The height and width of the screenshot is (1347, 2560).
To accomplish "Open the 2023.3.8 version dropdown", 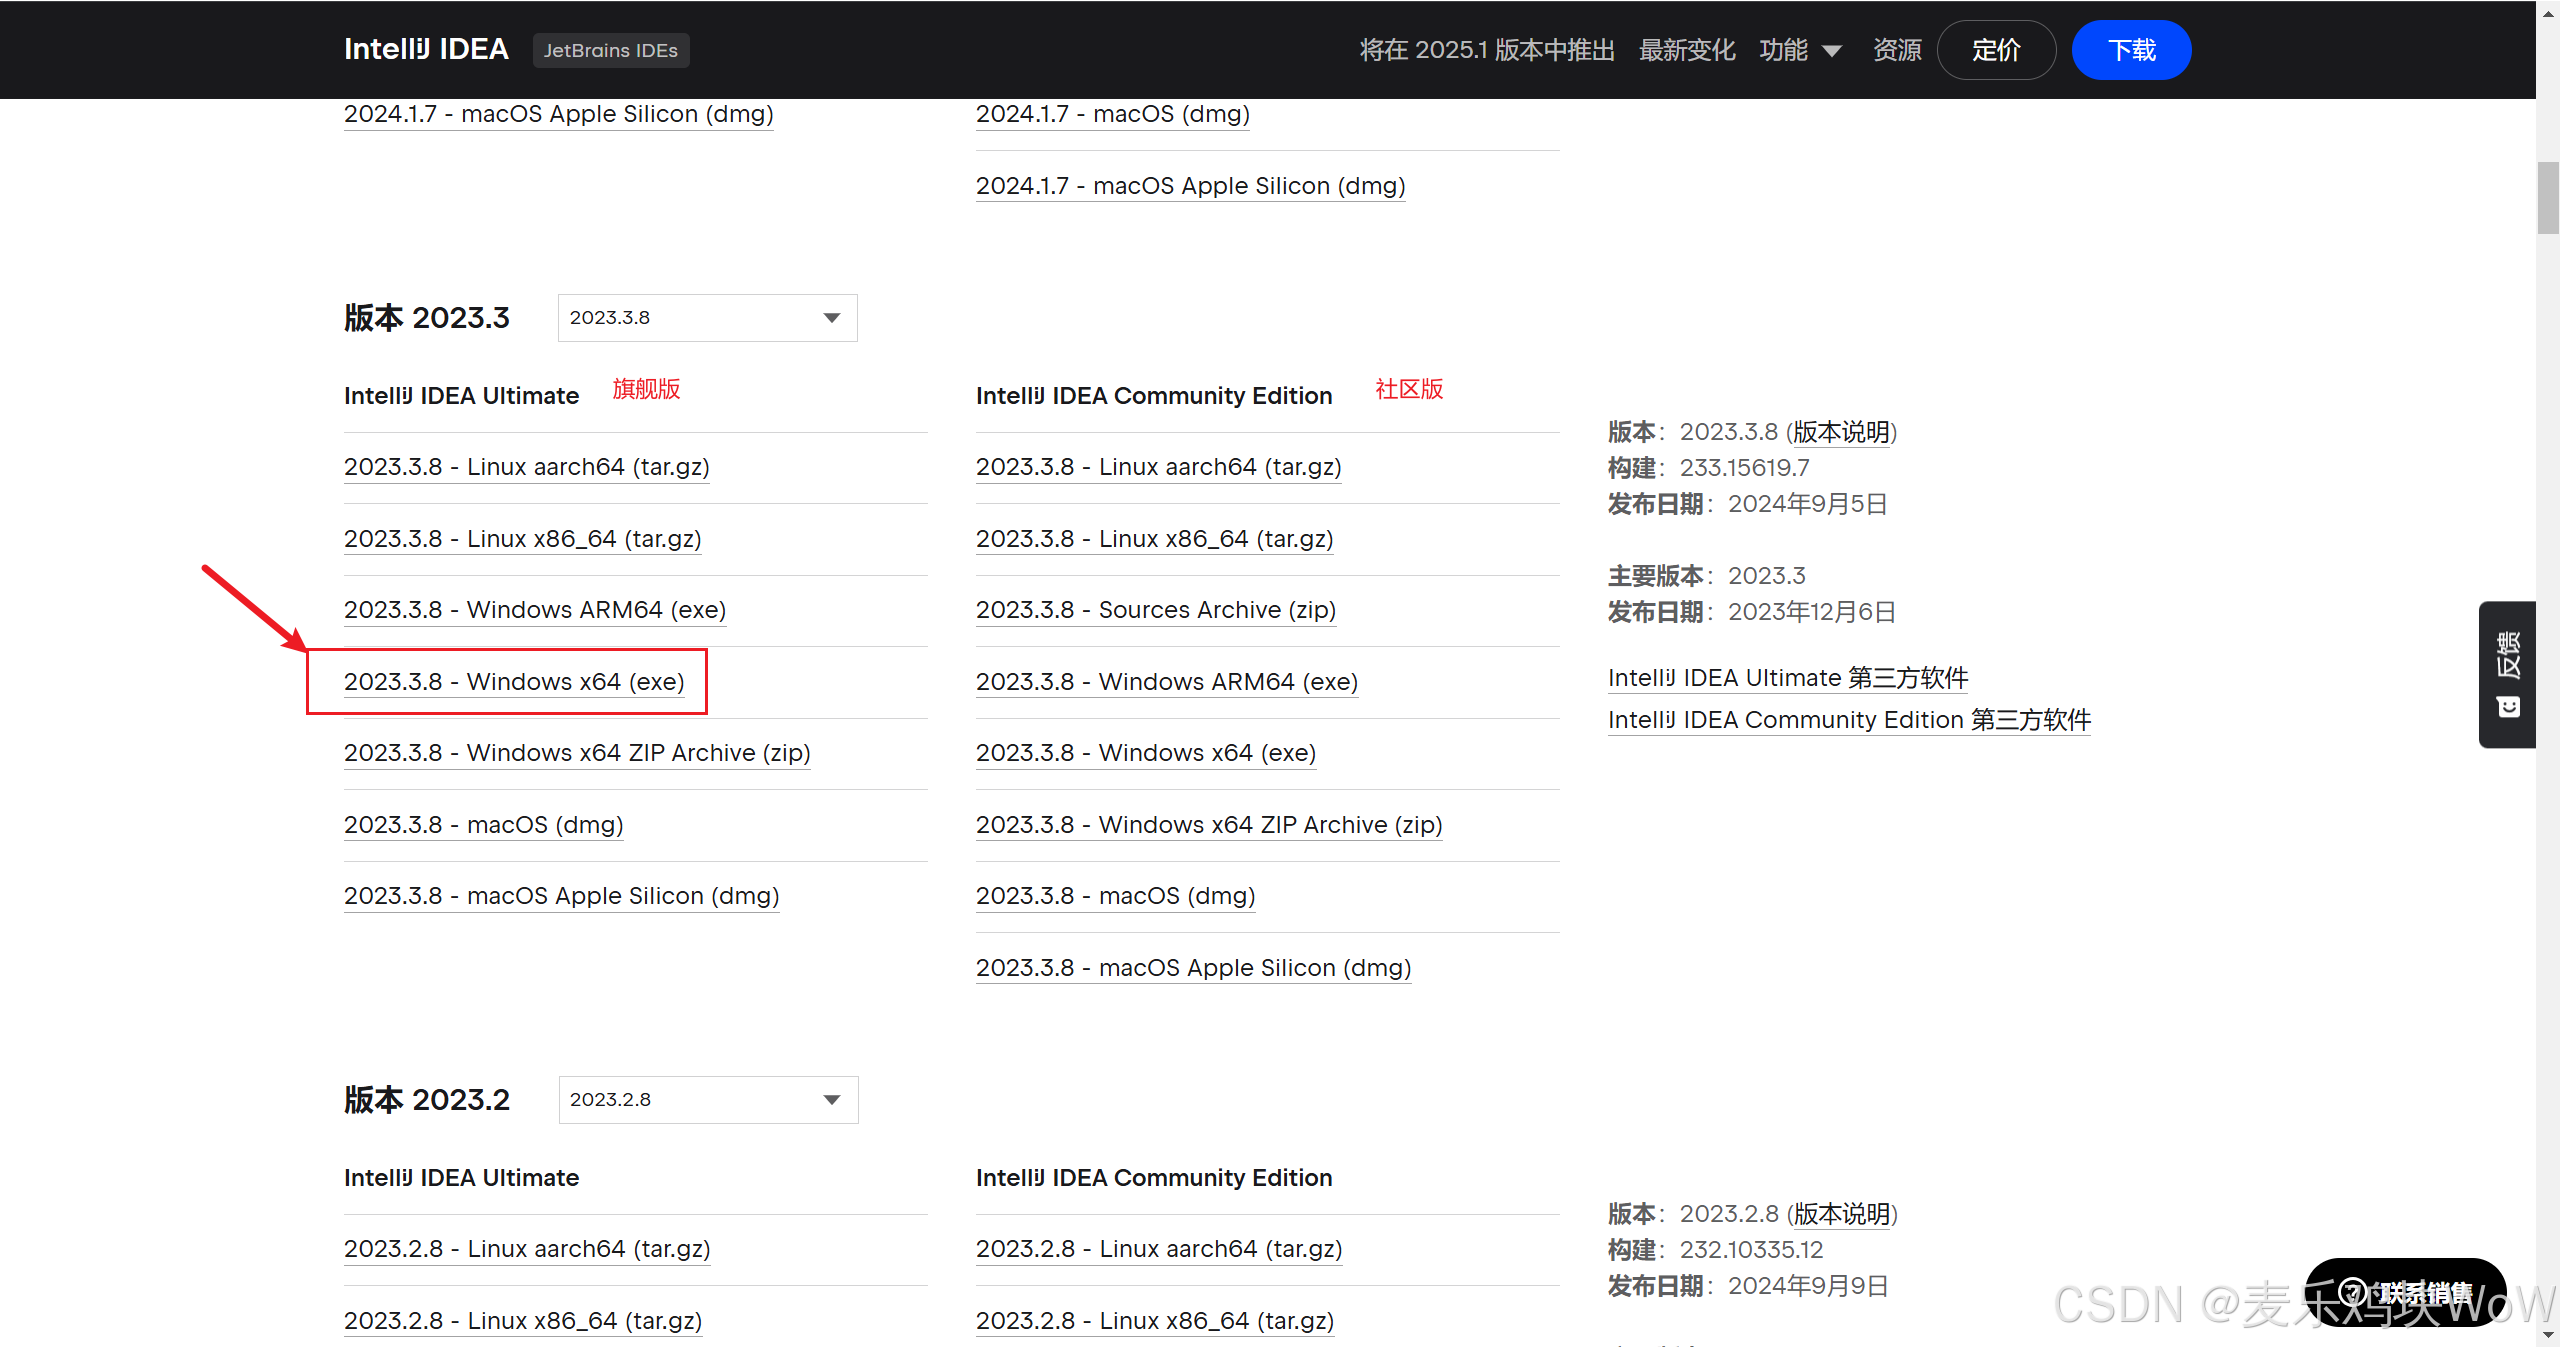I will (x=707, y=318).
